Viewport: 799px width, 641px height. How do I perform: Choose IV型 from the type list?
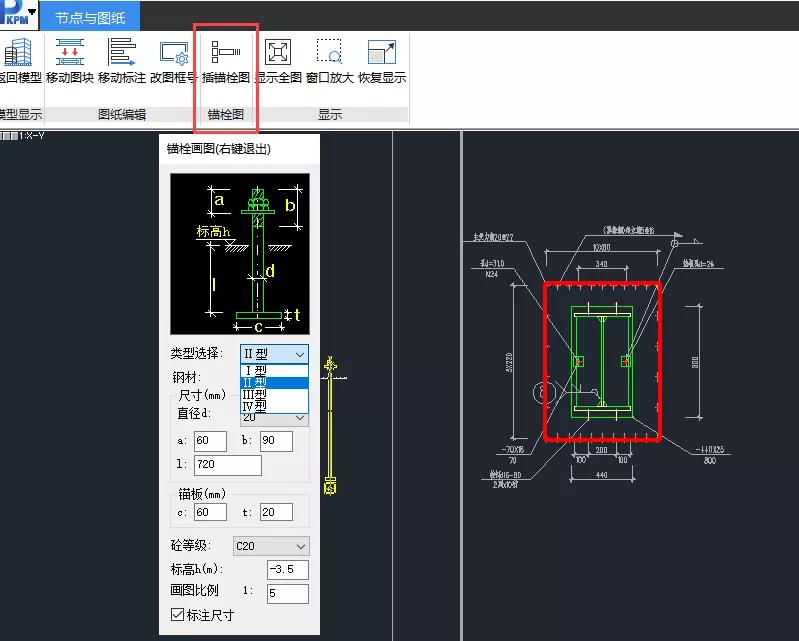click(x=274, y=406)
